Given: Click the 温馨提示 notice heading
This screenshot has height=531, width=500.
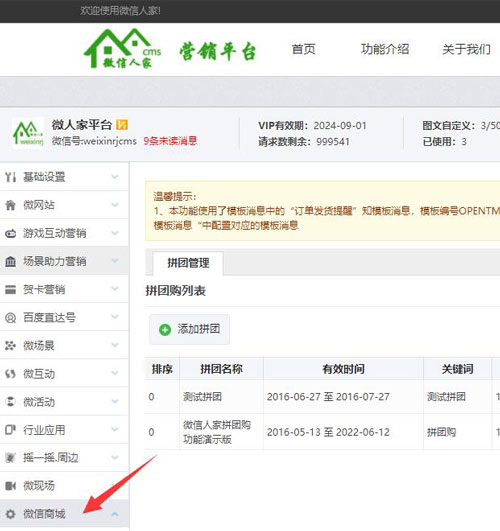Looking at the screenshot, I should [175, 196].
